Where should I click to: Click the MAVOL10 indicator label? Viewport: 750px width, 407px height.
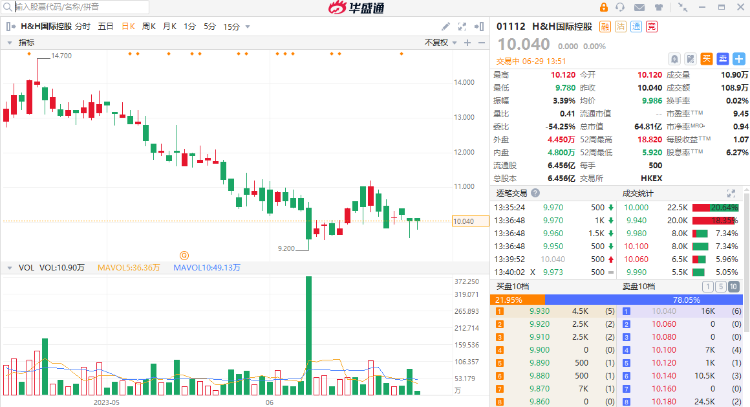tap(207, 268)
